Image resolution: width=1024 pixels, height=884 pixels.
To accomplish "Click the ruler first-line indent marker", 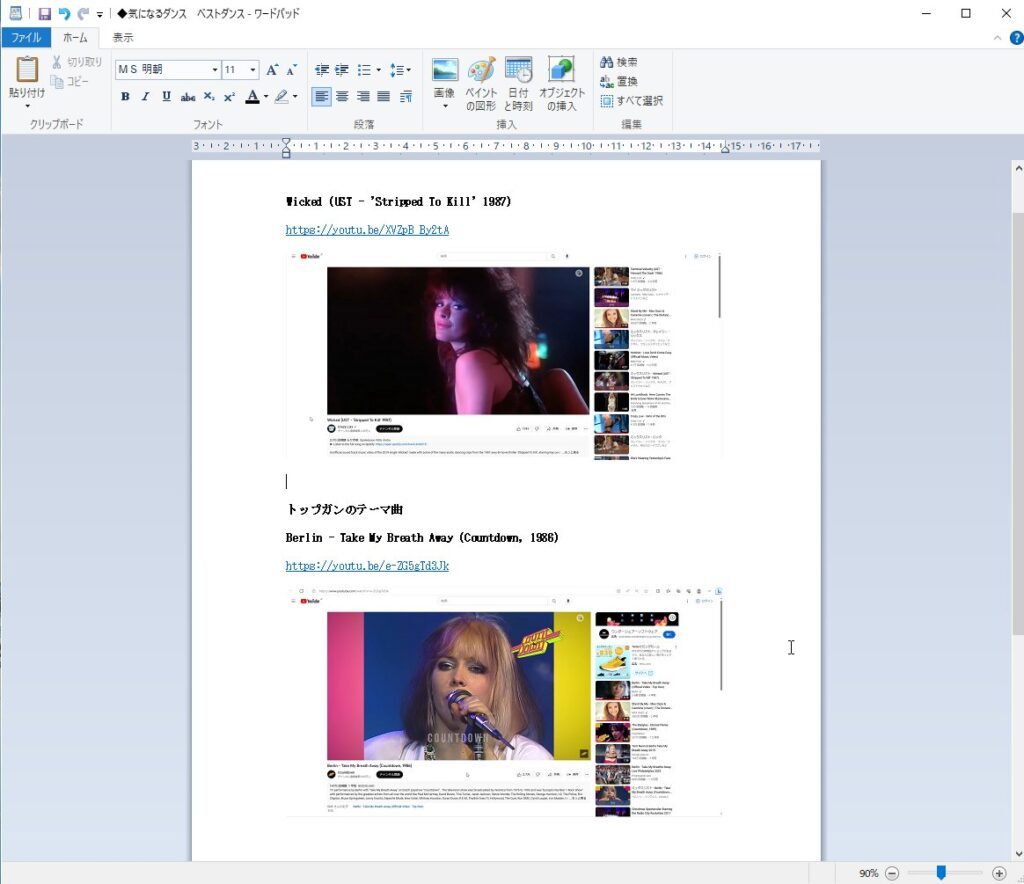I will 285,142.
